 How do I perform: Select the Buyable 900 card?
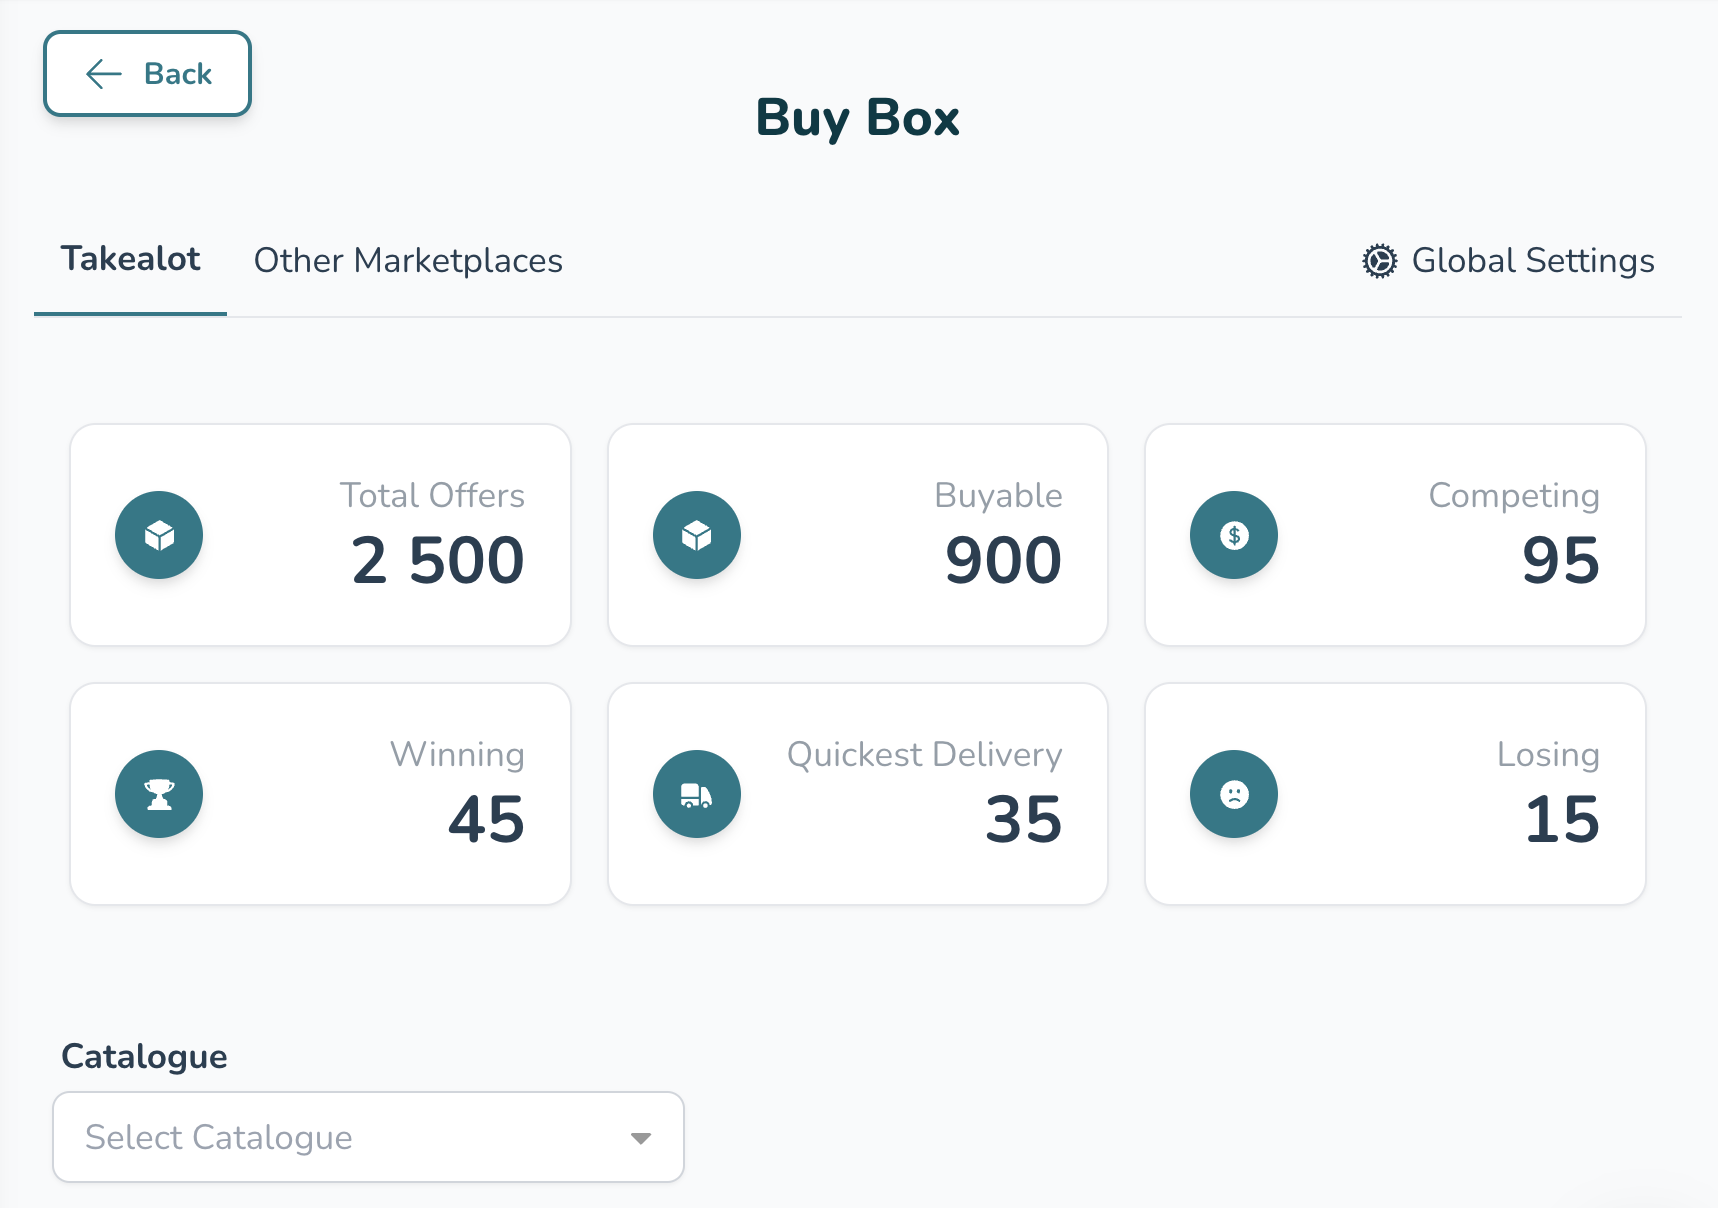click(x=858, y=535)
